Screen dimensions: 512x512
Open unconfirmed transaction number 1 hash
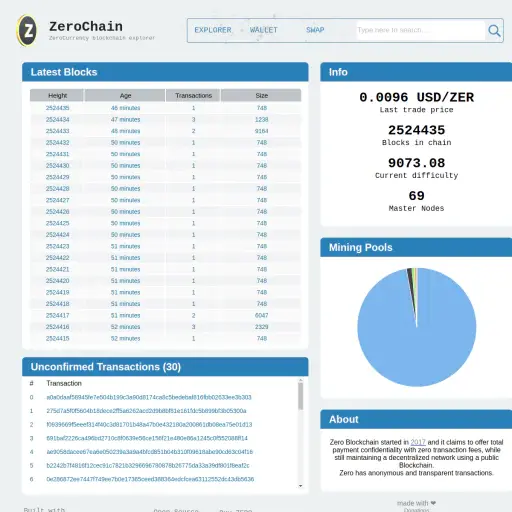[146, 411]
